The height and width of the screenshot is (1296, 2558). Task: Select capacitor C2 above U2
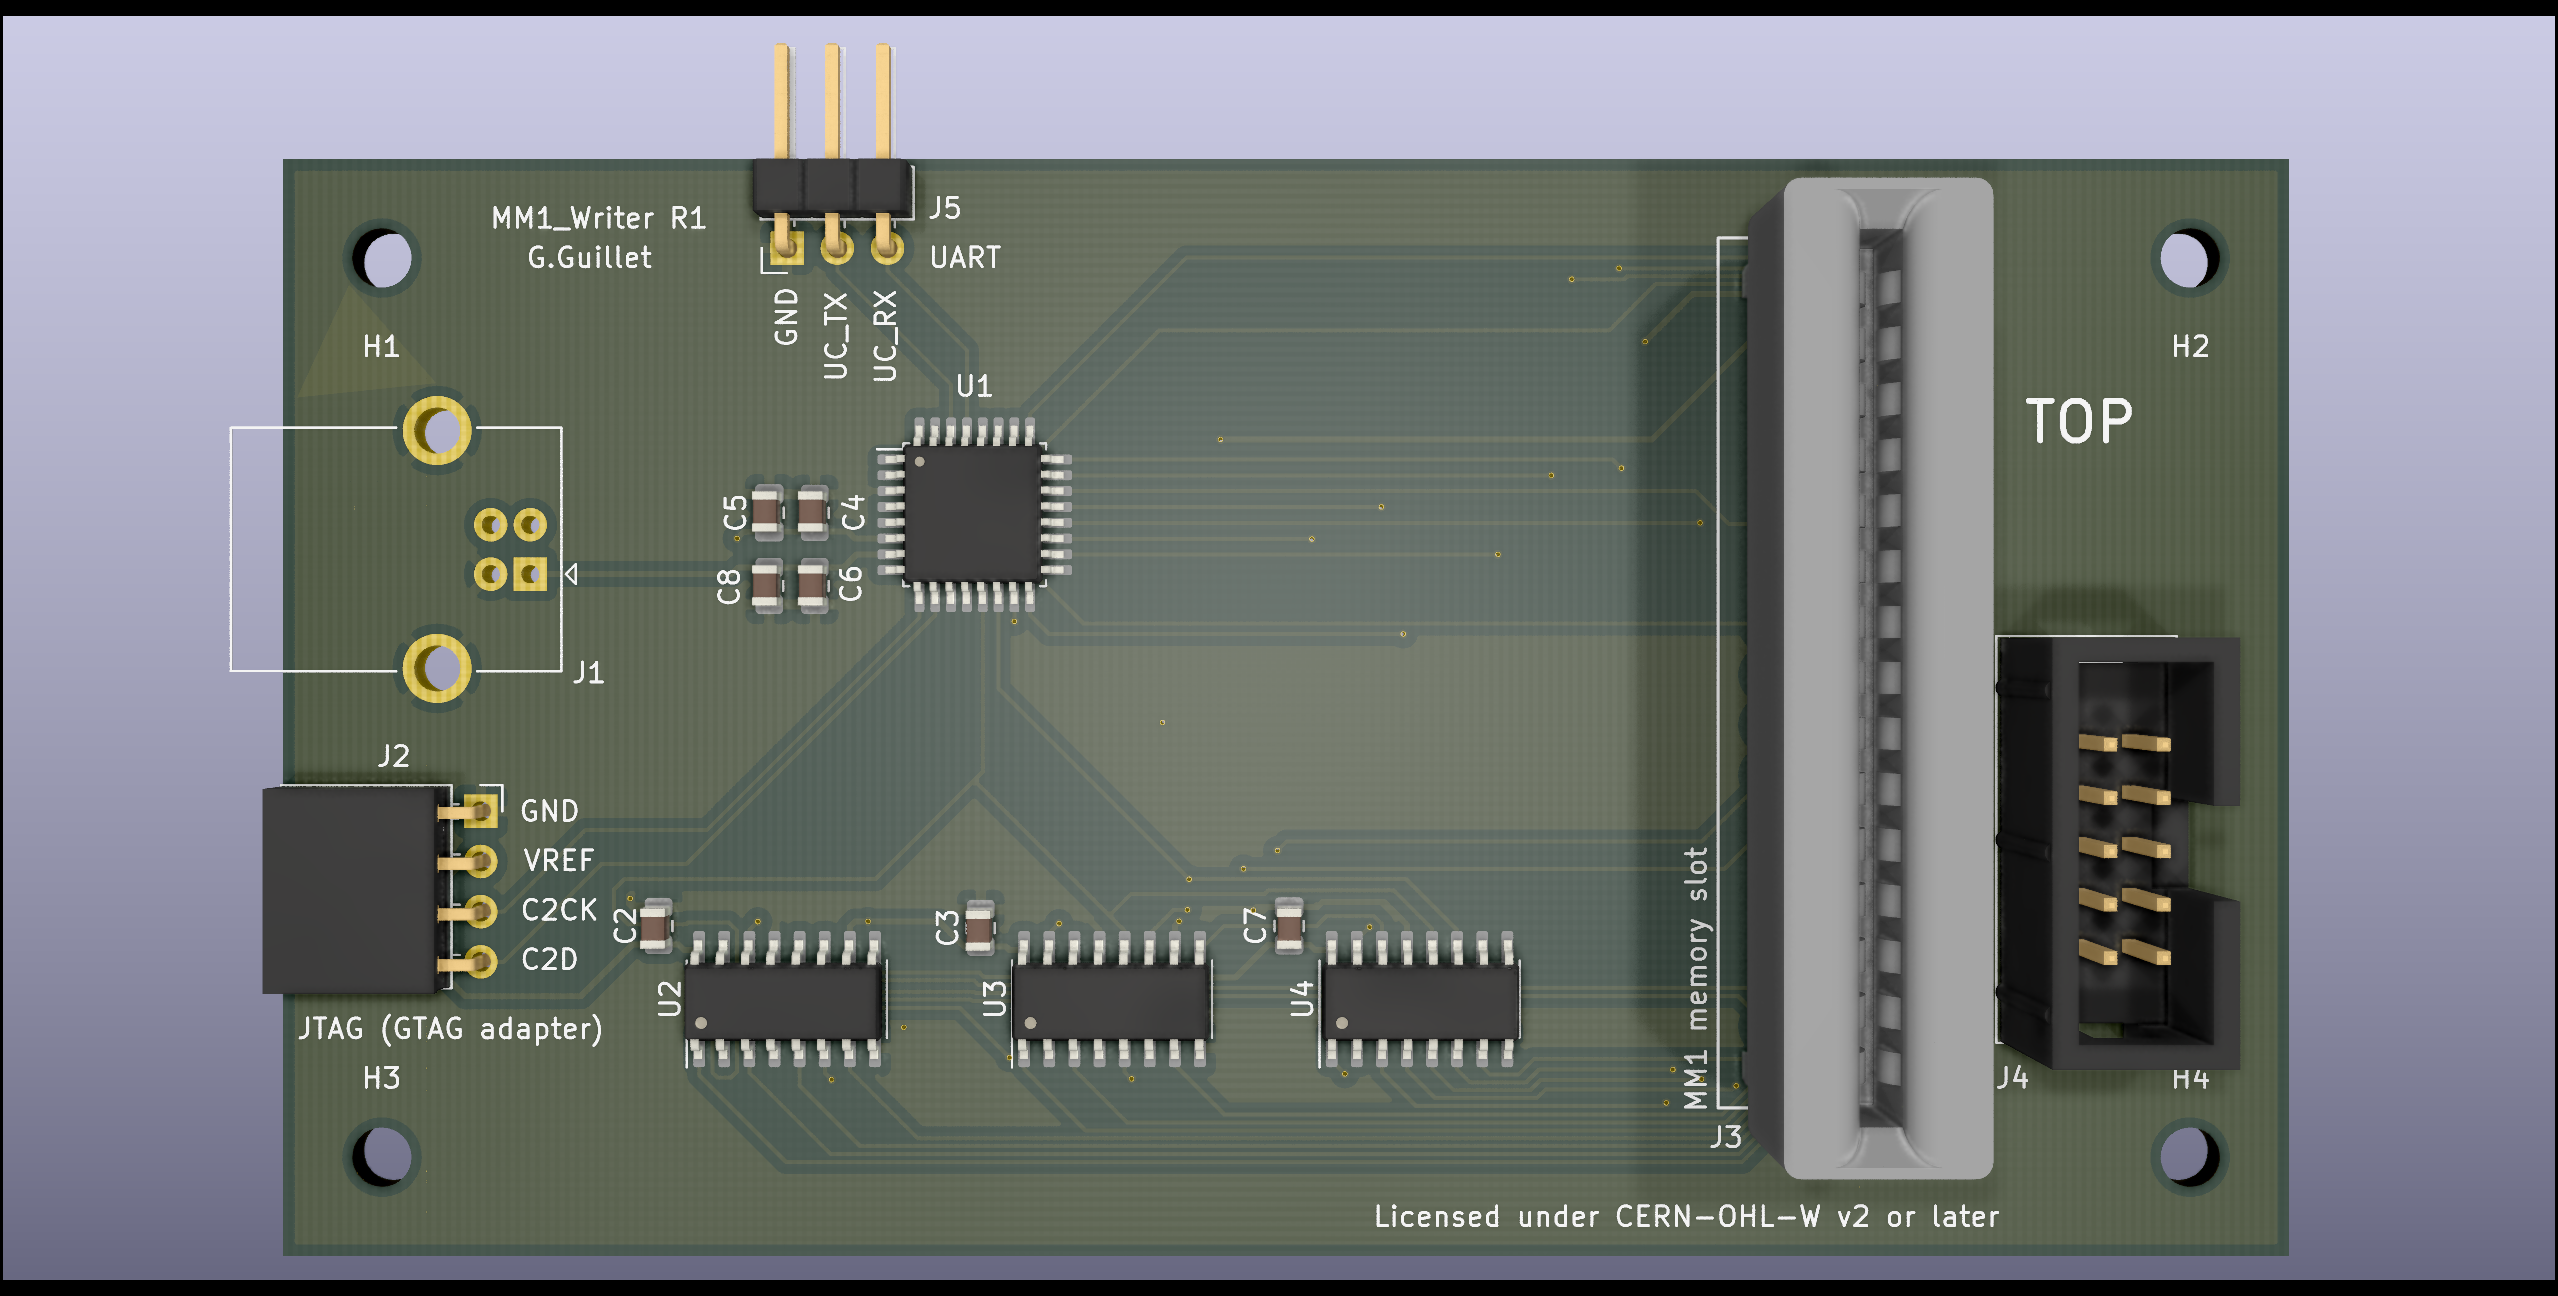click(x=656, y=925)
